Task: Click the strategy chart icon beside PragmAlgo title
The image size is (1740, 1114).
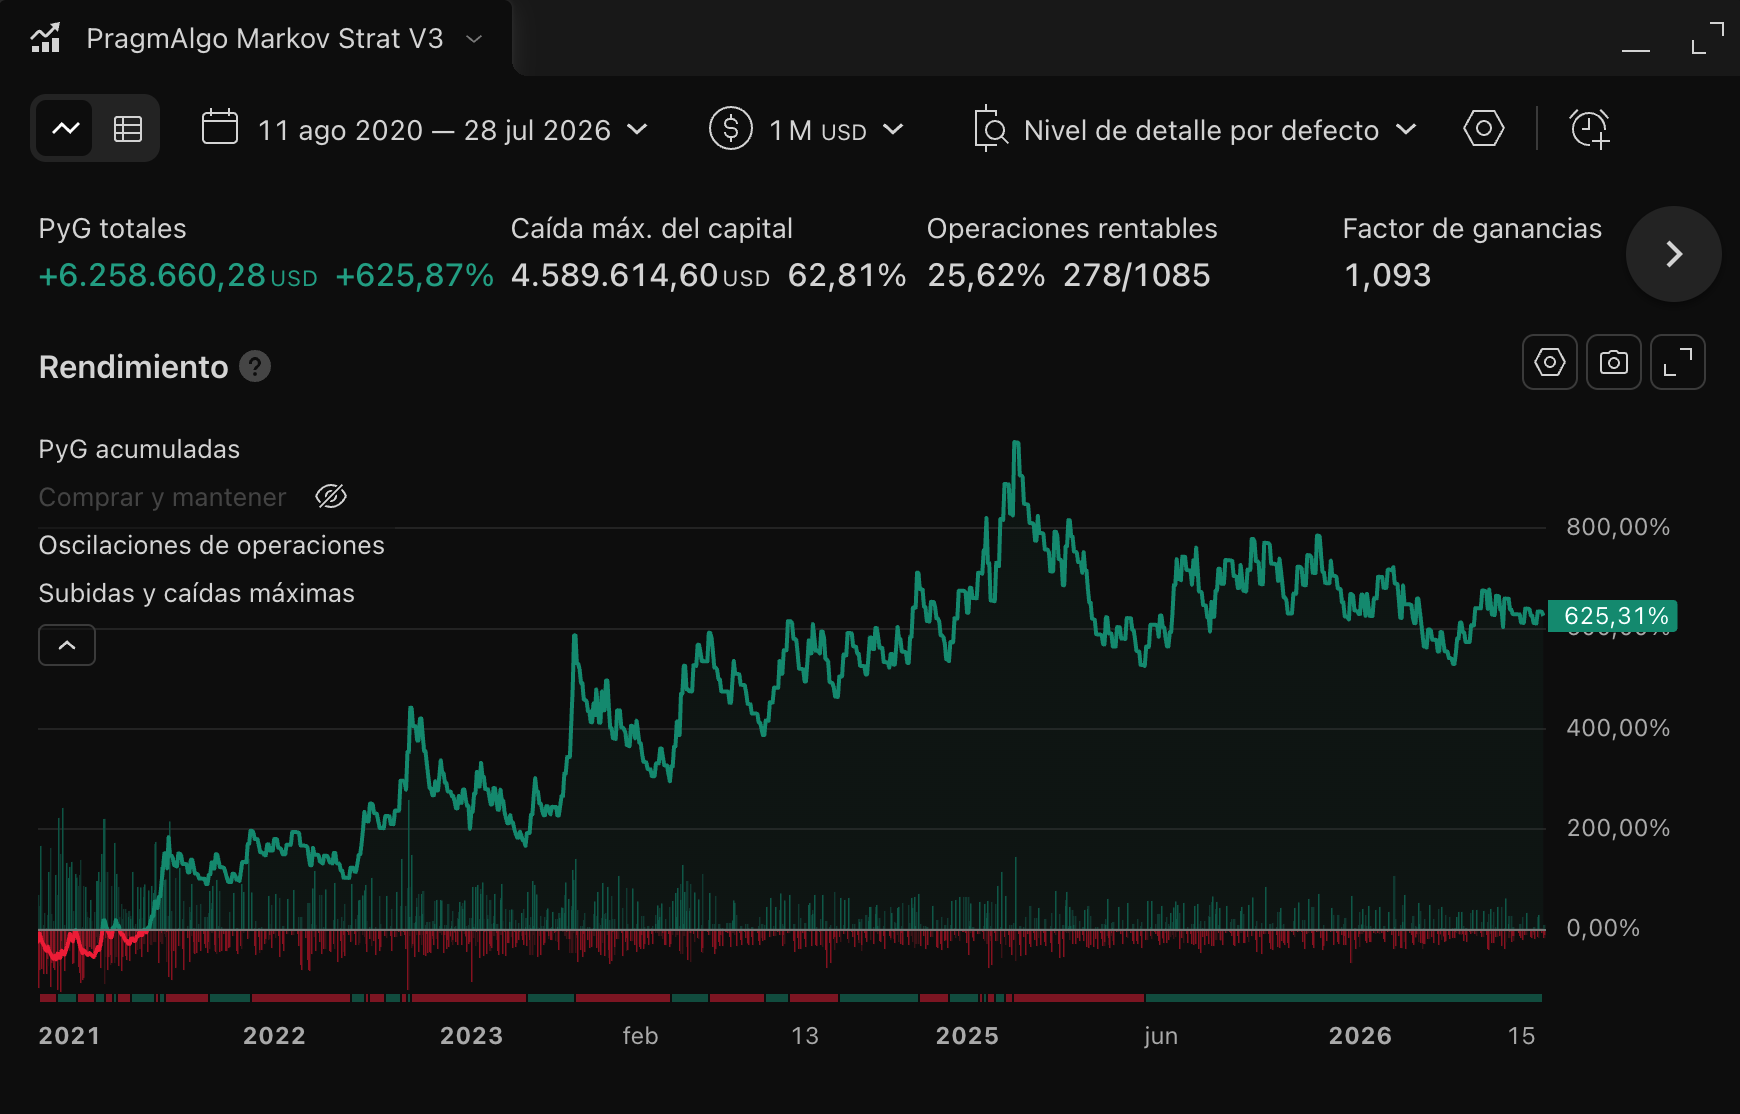Action: click(x=45, y=38)
